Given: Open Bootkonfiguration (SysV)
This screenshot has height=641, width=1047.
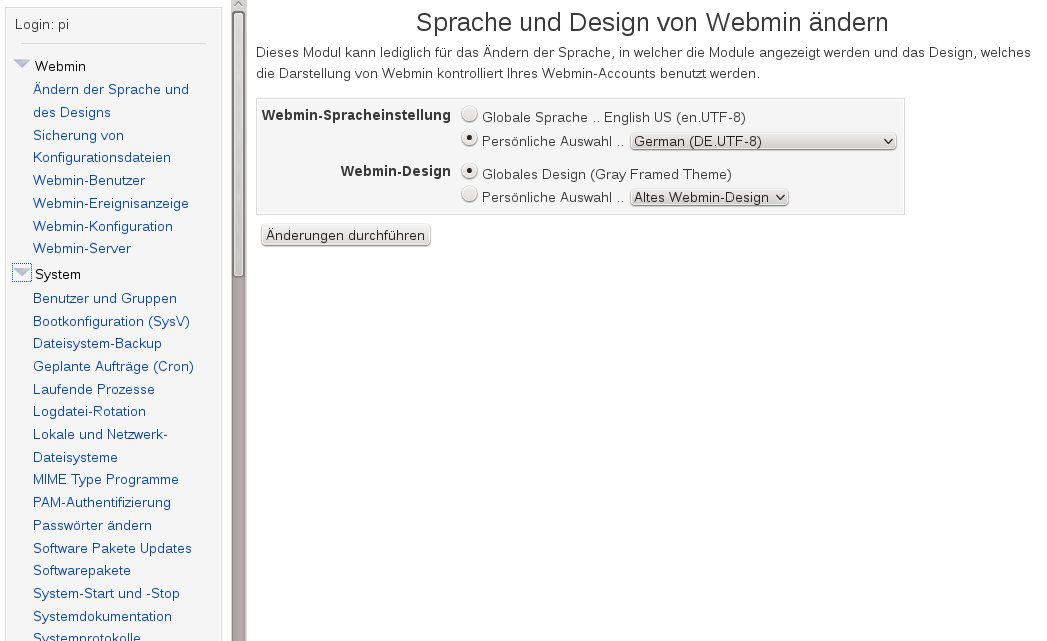Looking at the screenshot, I should pos(112,321).
